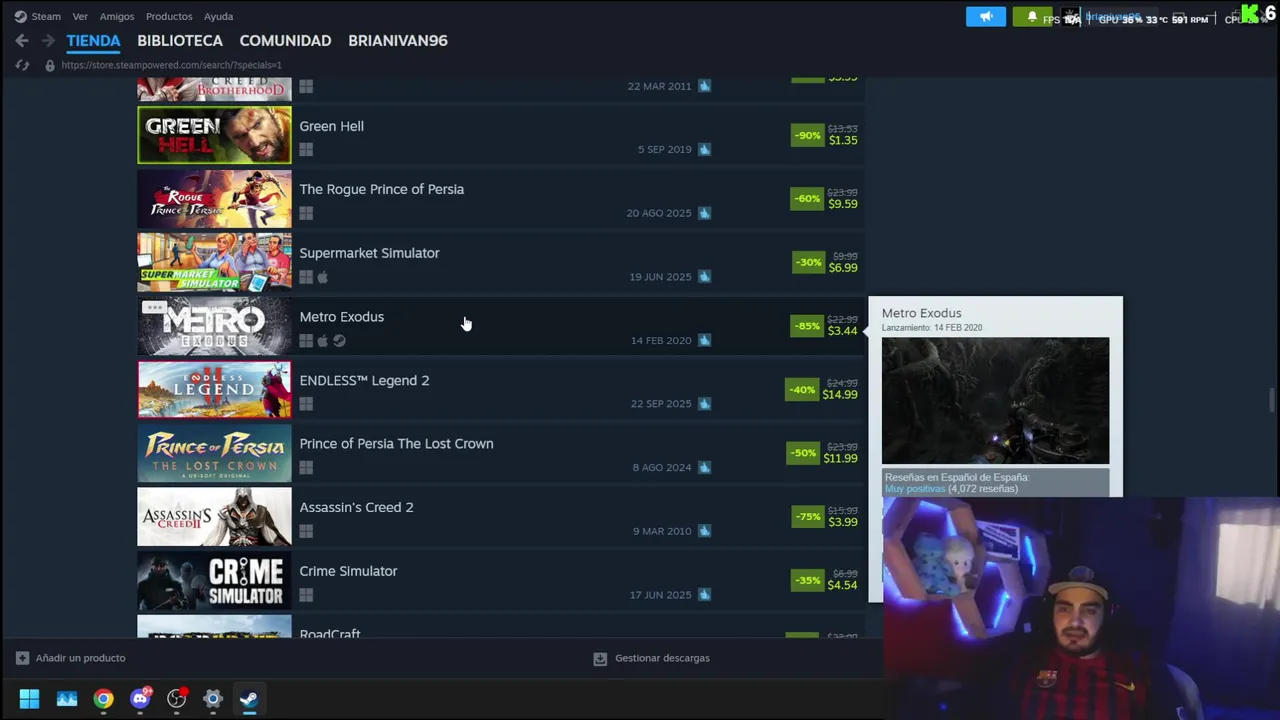The image size is (1280, 720).
Task: Switch to the COMUNIDAD tab
Action: click(285, 41)
